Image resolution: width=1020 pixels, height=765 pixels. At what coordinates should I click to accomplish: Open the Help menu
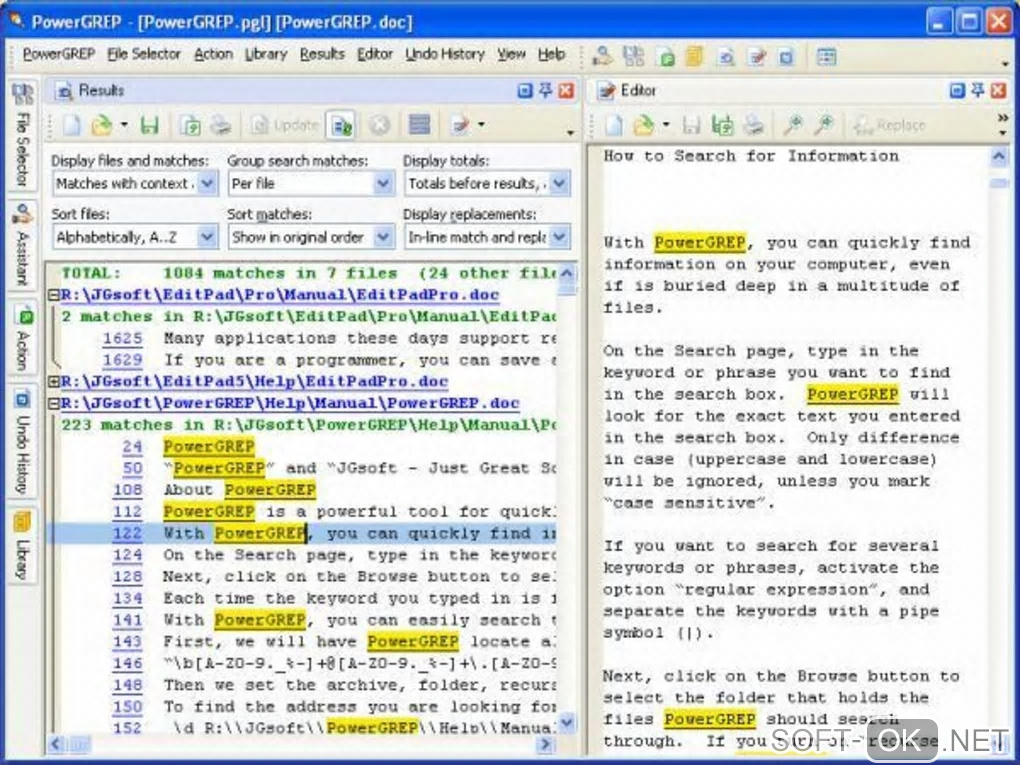(551, 55)
